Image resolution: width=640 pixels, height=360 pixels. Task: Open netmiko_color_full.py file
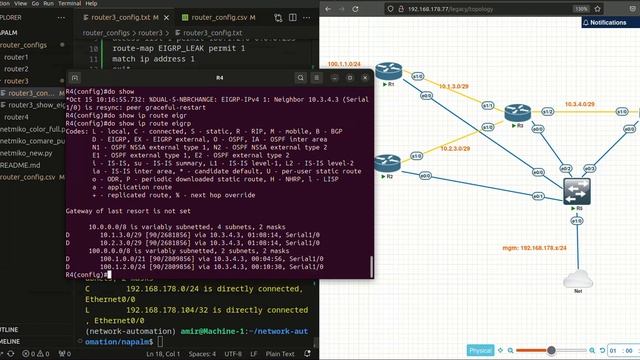(33, 129)
